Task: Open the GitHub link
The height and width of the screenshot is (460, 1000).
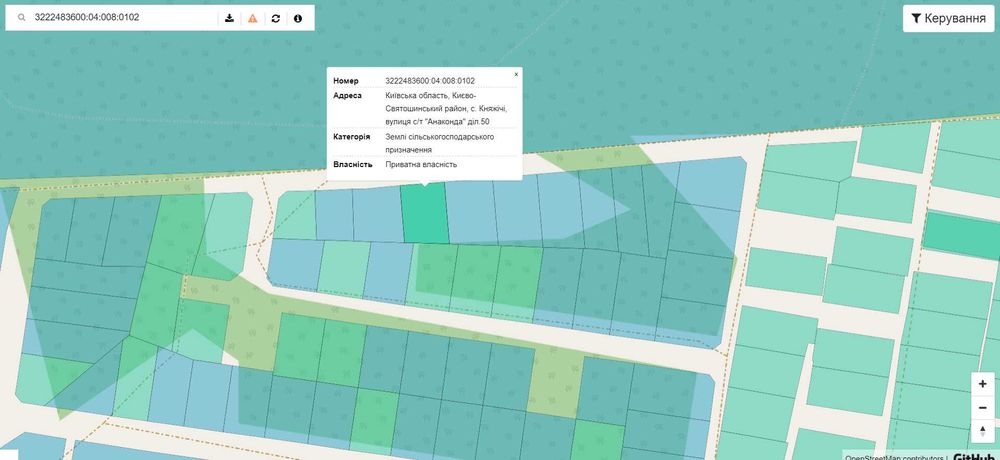Action: click(973, 456)
